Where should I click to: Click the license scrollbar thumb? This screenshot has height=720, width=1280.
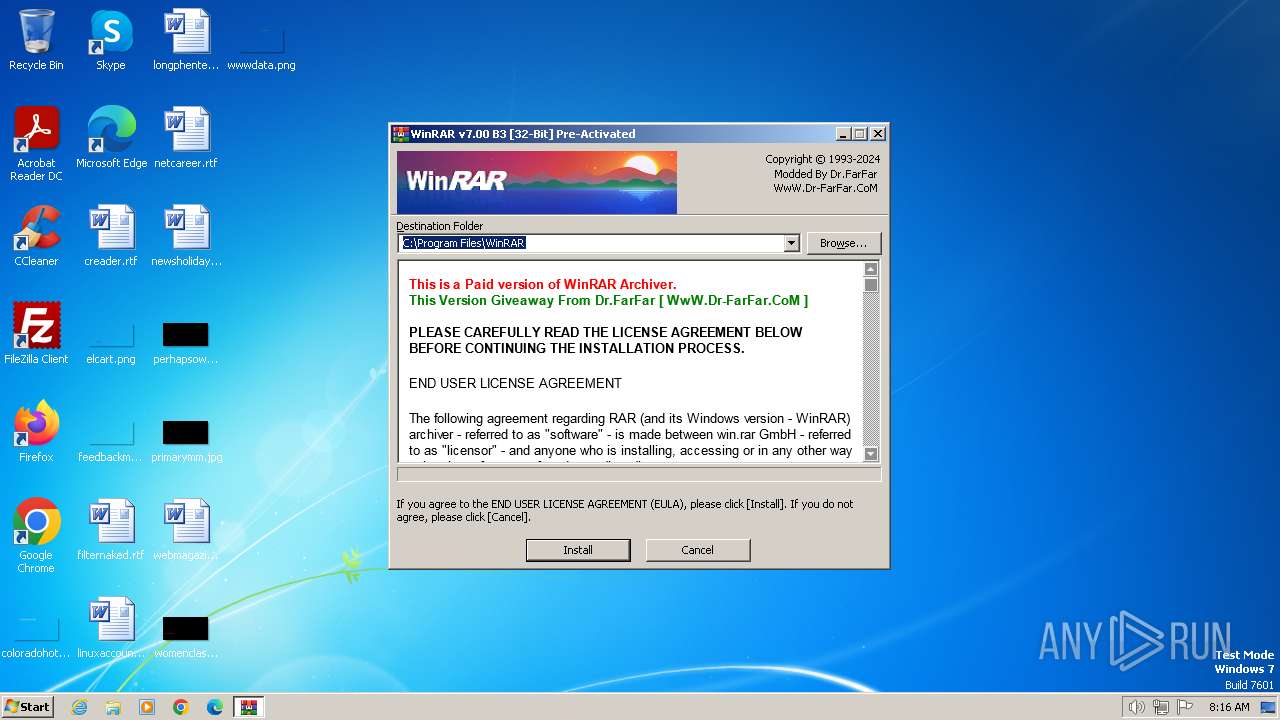(870, 285)
